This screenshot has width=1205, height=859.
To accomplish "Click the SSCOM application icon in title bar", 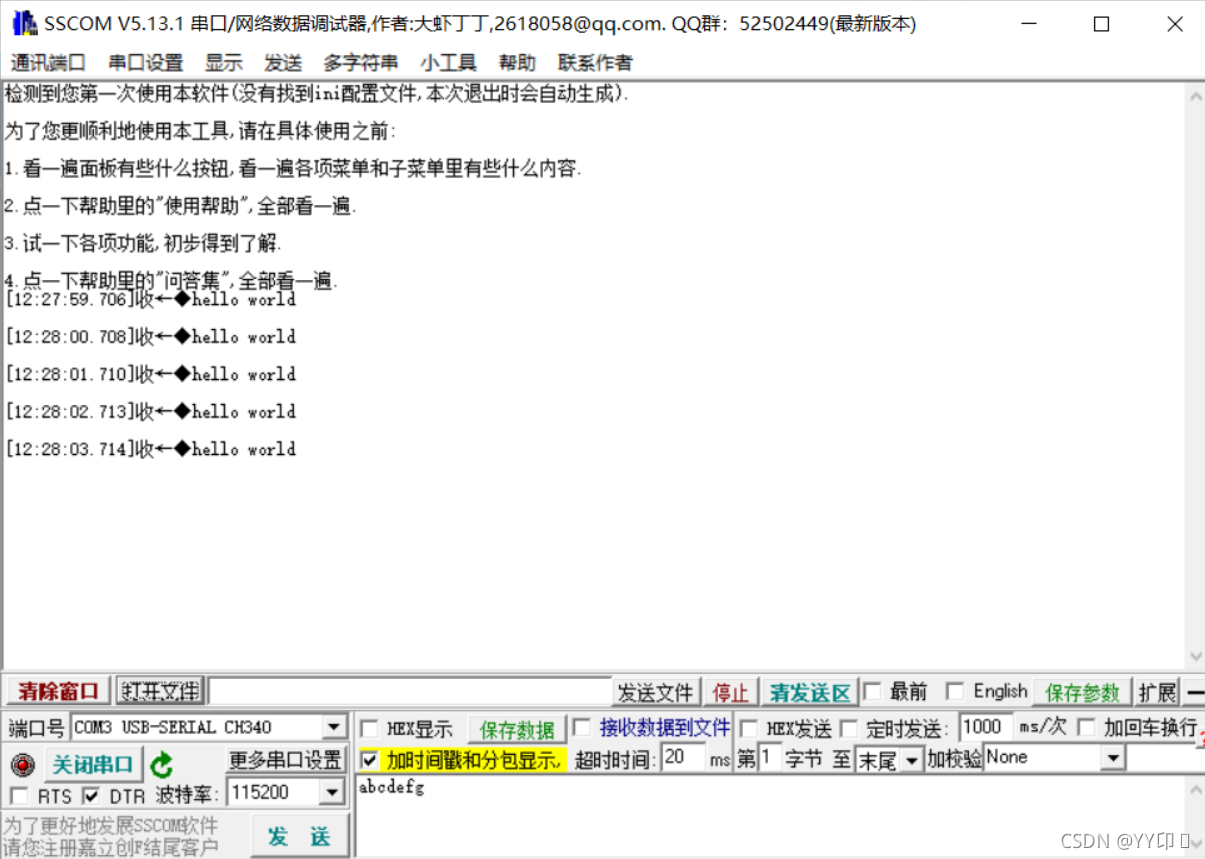I will (x=25, y=23).
